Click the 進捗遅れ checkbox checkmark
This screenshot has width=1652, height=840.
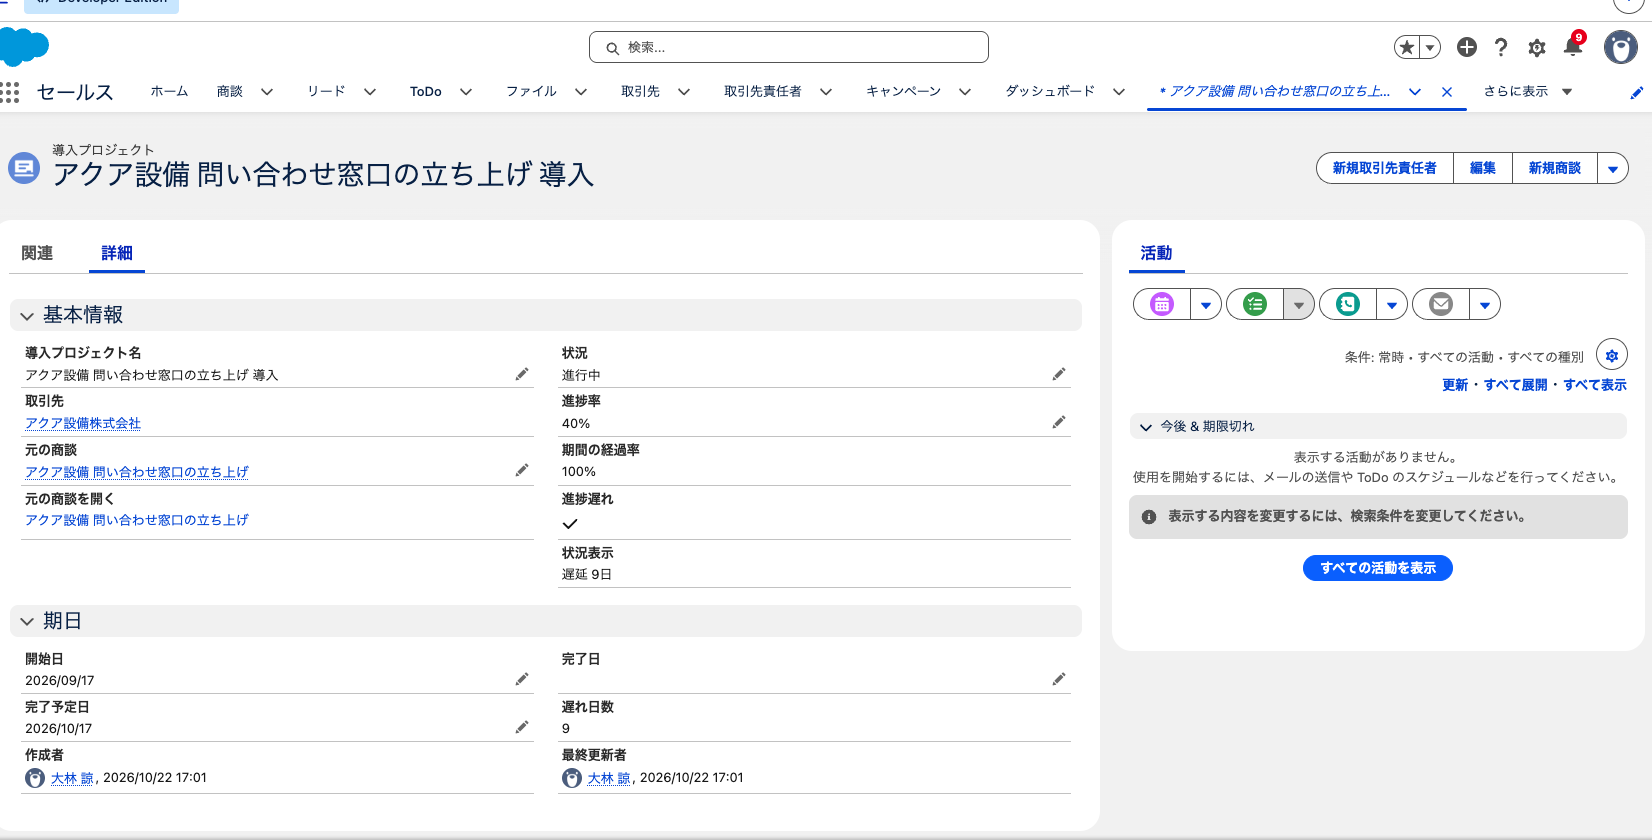(570, 523)
